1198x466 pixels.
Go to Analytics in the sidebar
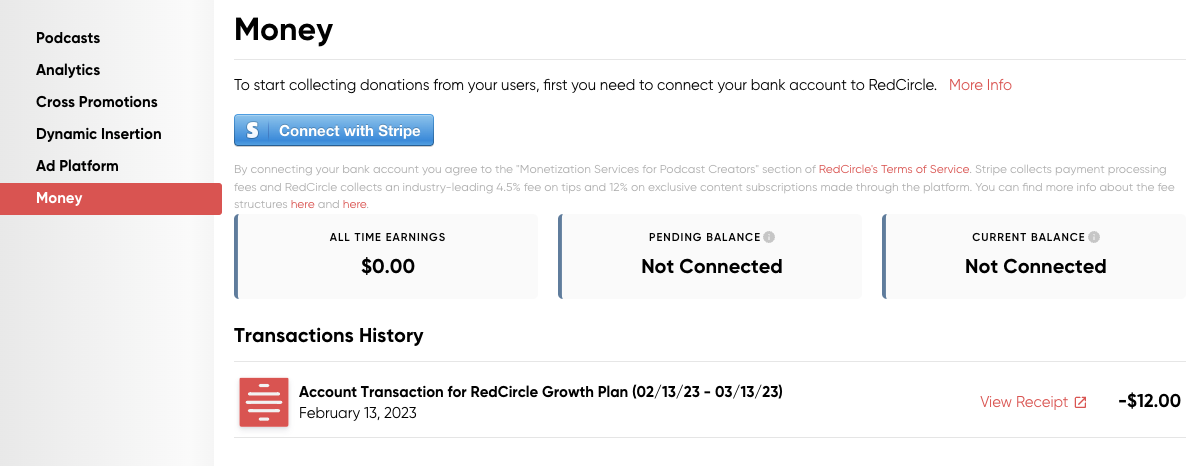[68, 70]
